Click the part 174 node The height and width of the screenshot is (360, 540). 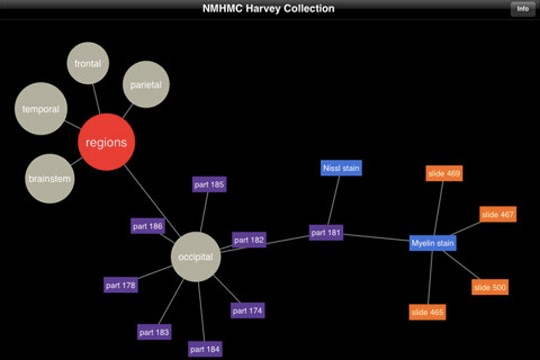tap(248, 310)
